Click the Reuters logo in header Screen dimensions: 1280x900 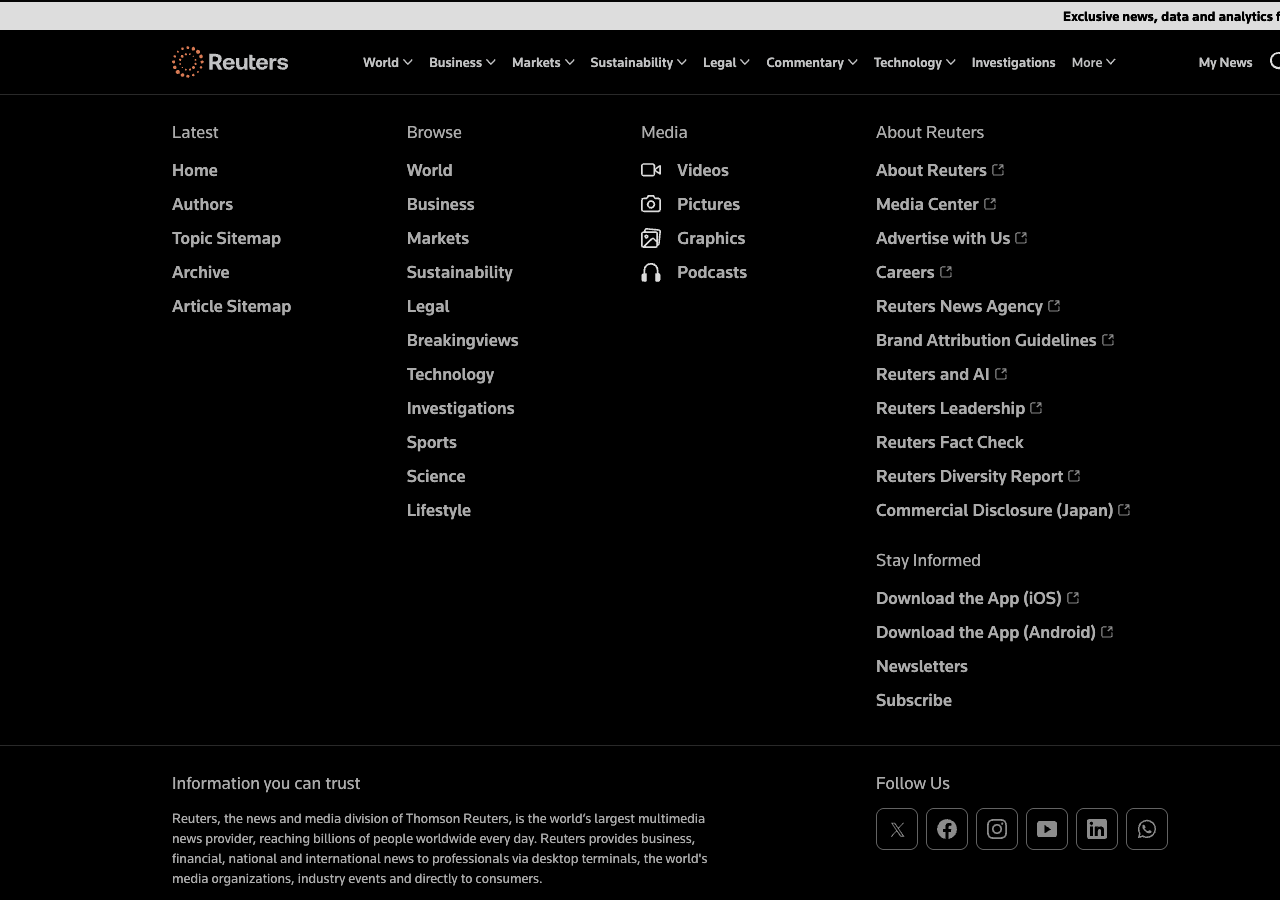(x=230, y=62)
